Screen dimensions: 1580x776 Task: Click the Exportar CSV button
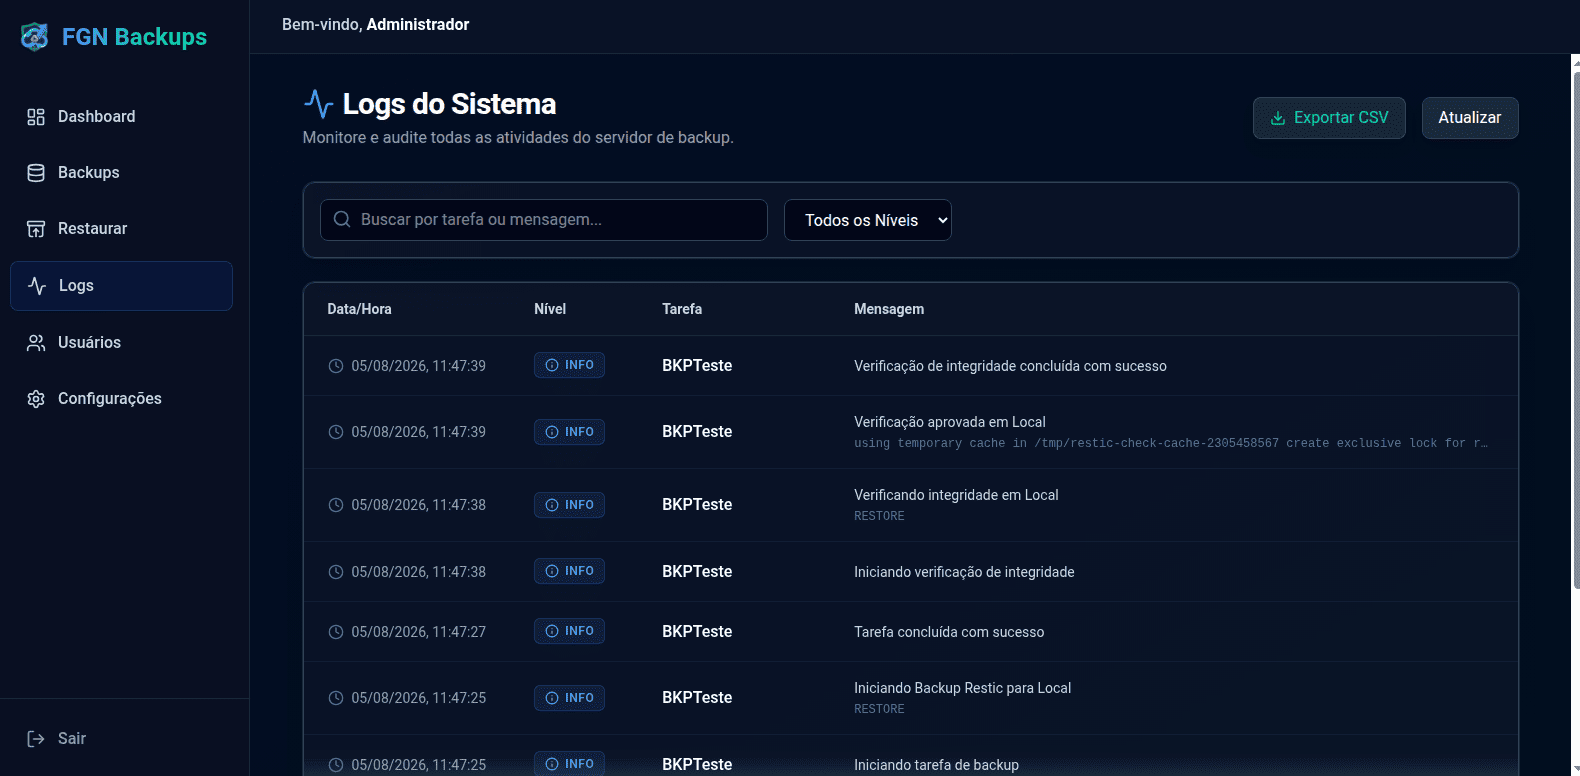click(x=1329, y=118)
